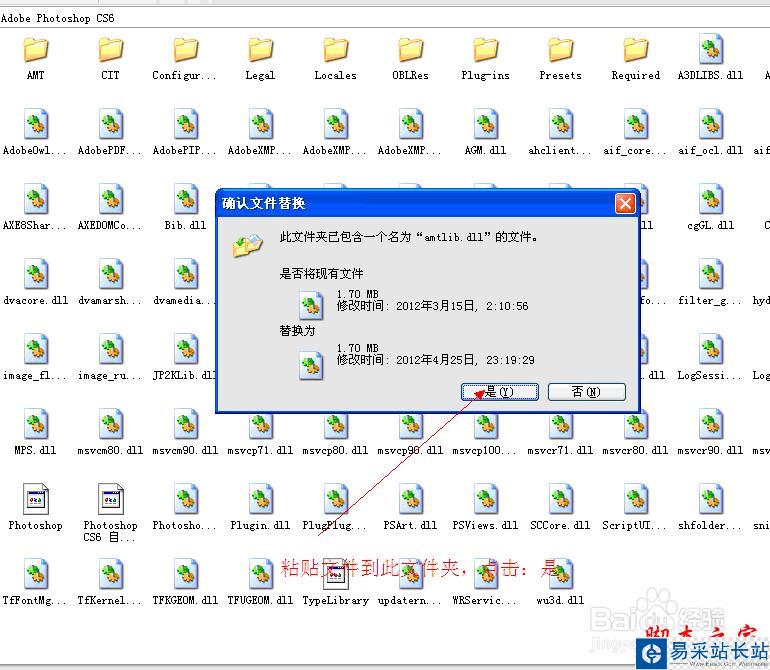Select the Photoshop application icon
The height and width of the screenshot is (670, 770).
pyautogui.click(x=36, y=499)
